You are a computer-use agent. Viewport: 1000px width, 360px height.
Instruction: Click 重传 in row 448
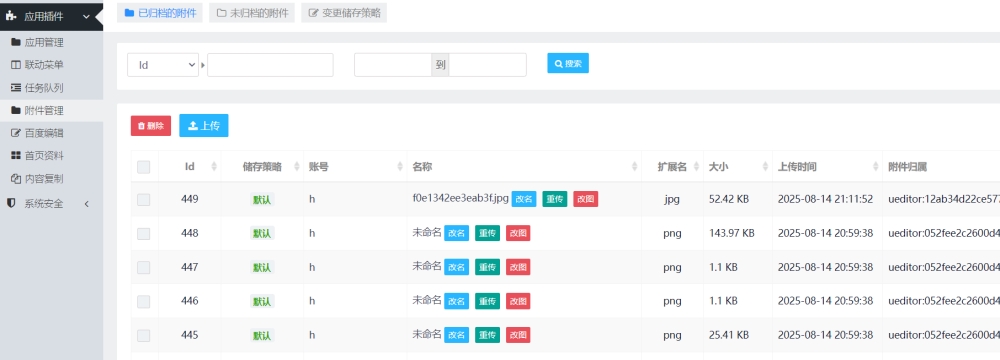[487, 233]
